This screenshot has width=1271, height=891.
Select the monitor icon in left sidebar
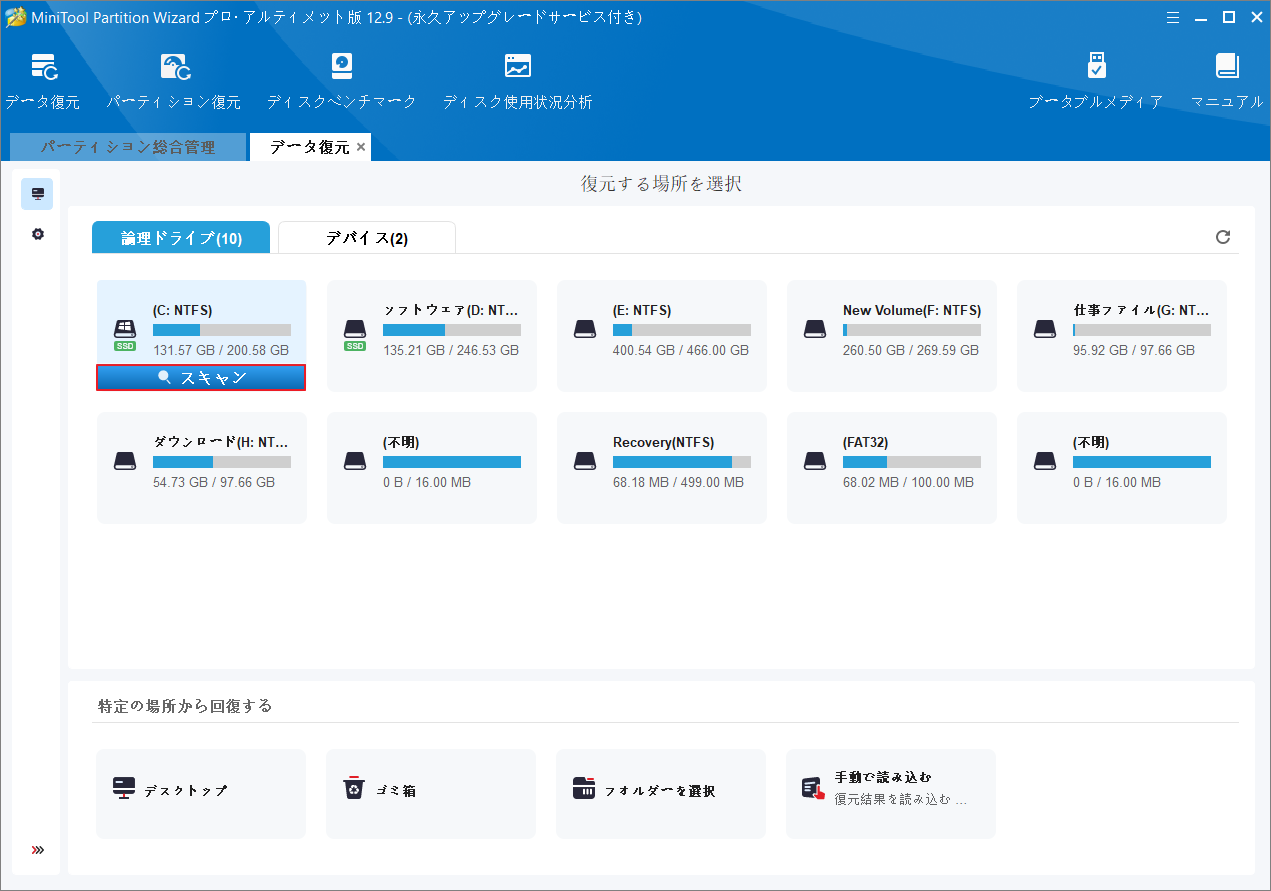pos(37,194)
